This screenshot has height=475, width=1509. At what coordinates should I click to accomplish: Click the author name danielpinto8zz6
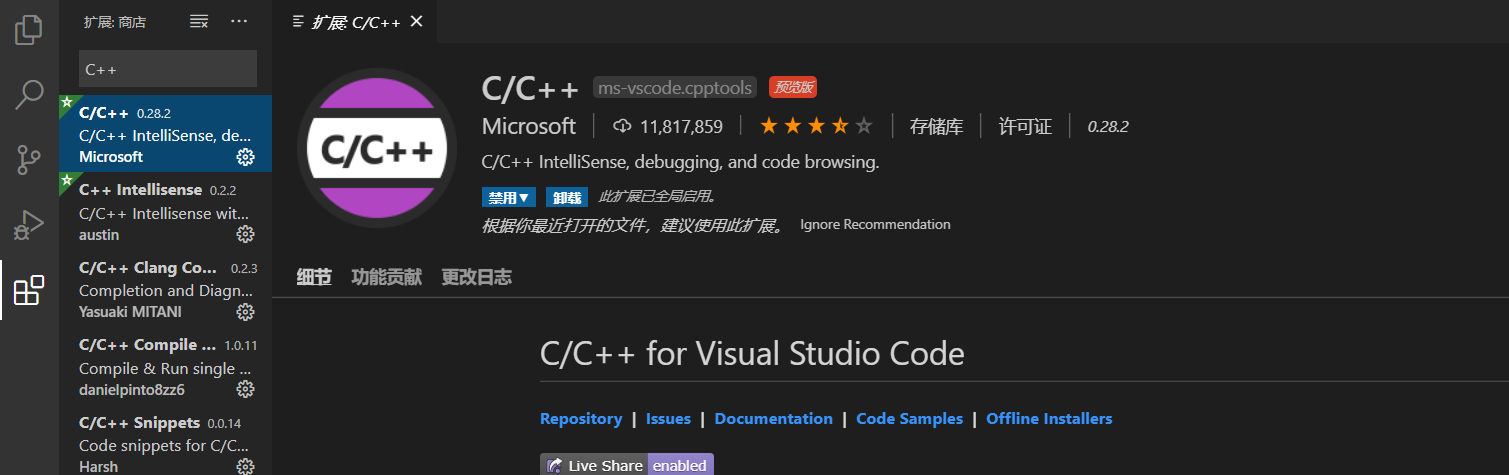tap(132, 389)
